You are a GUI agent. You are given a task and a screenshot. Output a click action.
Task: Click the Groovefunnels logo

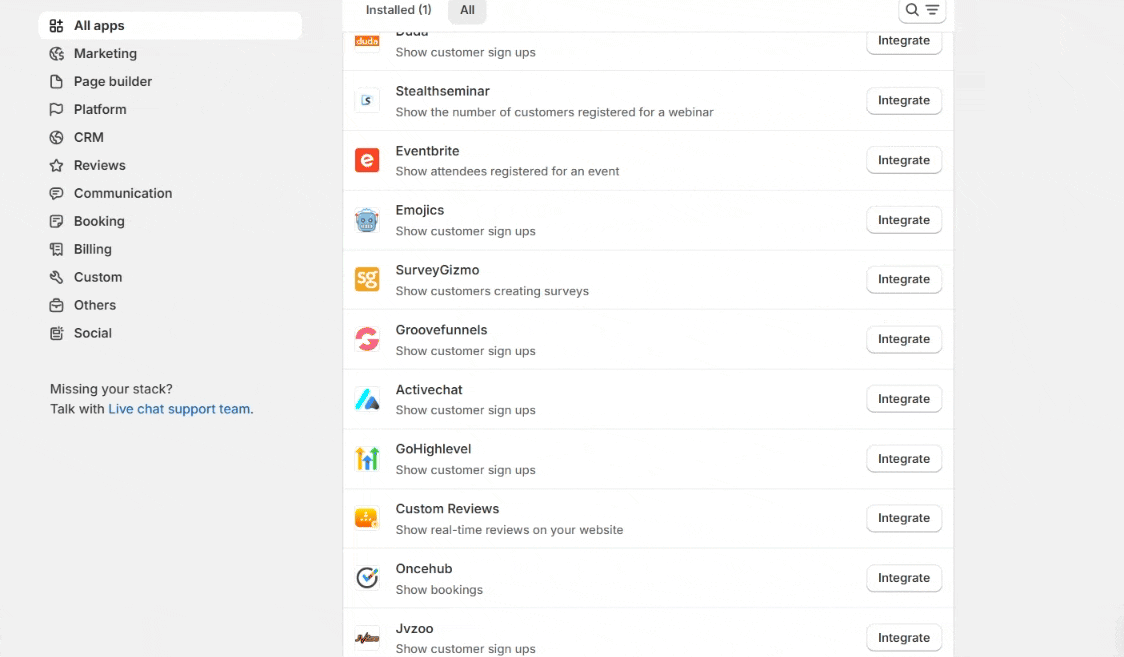pyautogui.click(x=367, y=339)
